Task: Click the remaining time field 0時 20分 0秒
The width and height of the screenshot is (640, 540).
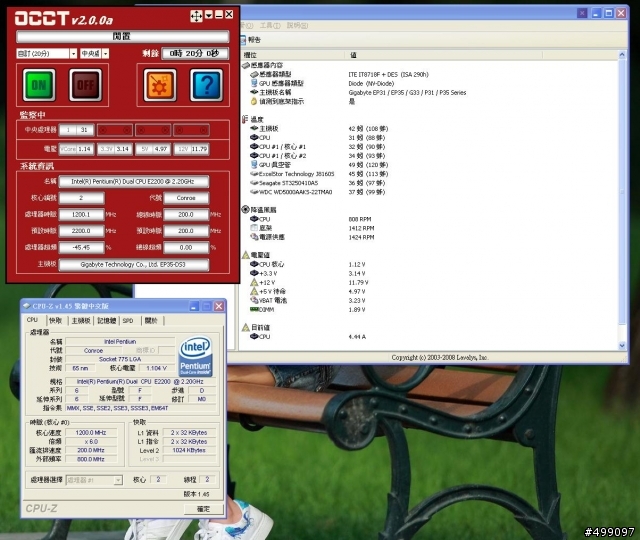Action: click(195, 53)
